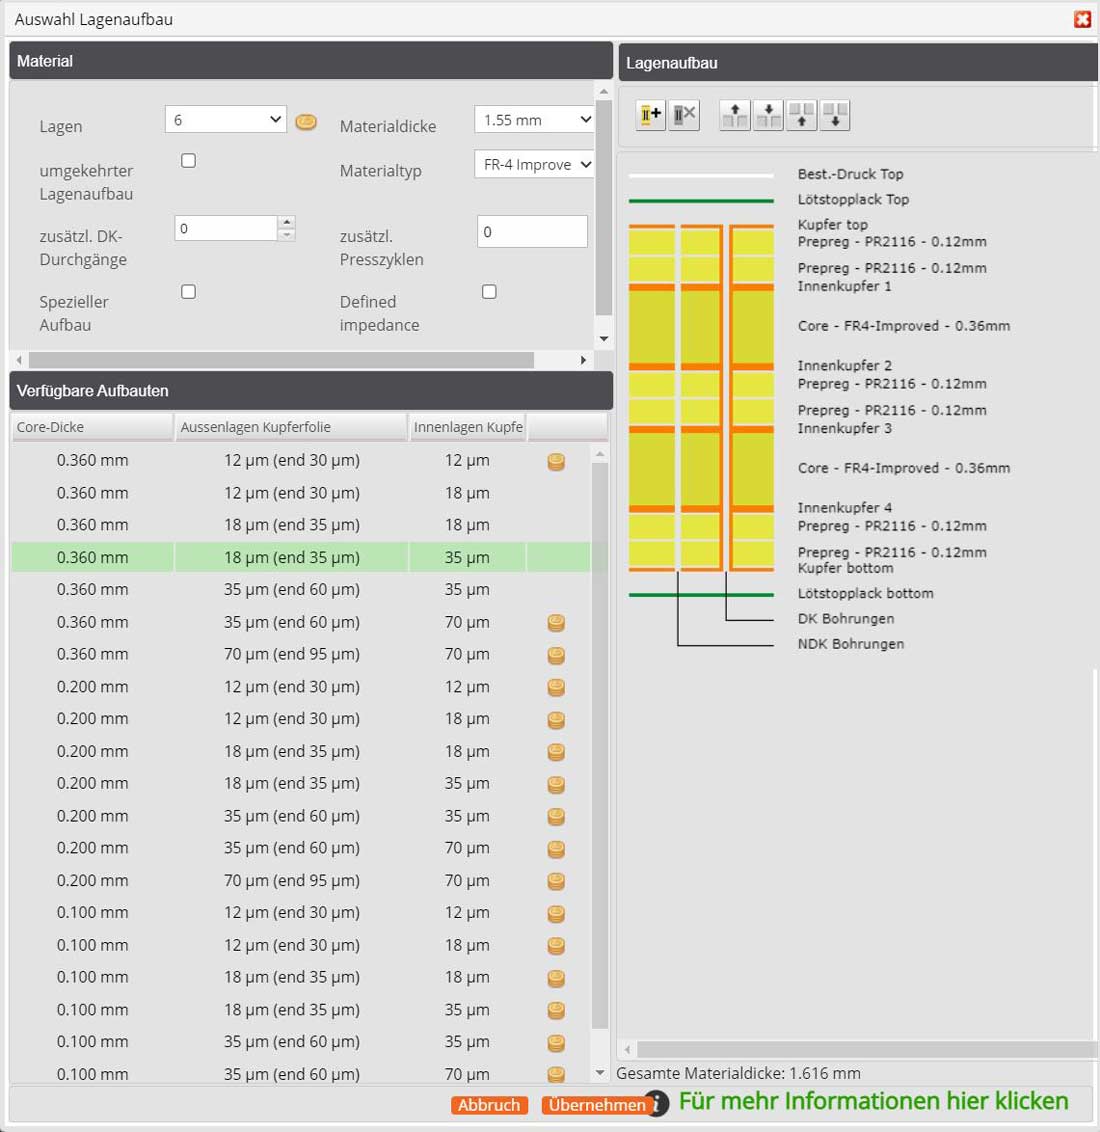Viewport: 1100px width, 1132px height.
Task: Move layer down with the down-arrow icon
Action: pos(768,114)
